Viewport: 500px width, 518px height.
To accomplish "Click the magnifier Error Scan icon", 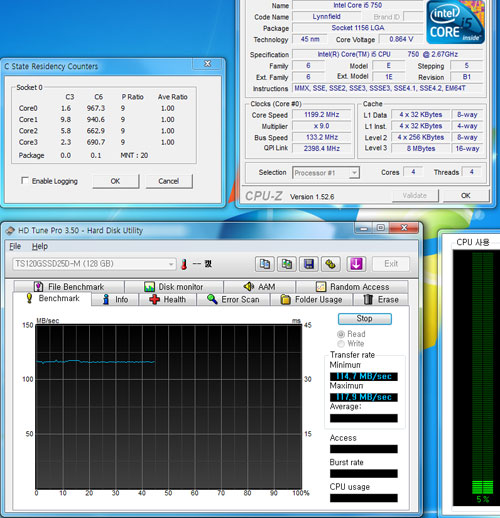I will pyautogui.click(x=212, y=299).
